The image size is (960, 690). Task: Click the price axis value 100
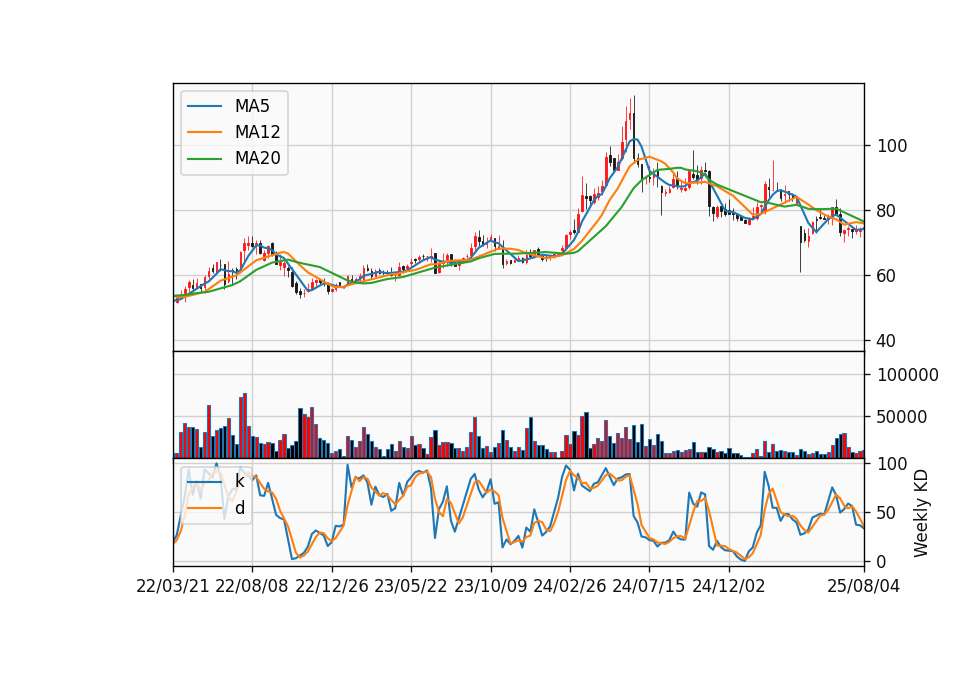click(892, 146)
